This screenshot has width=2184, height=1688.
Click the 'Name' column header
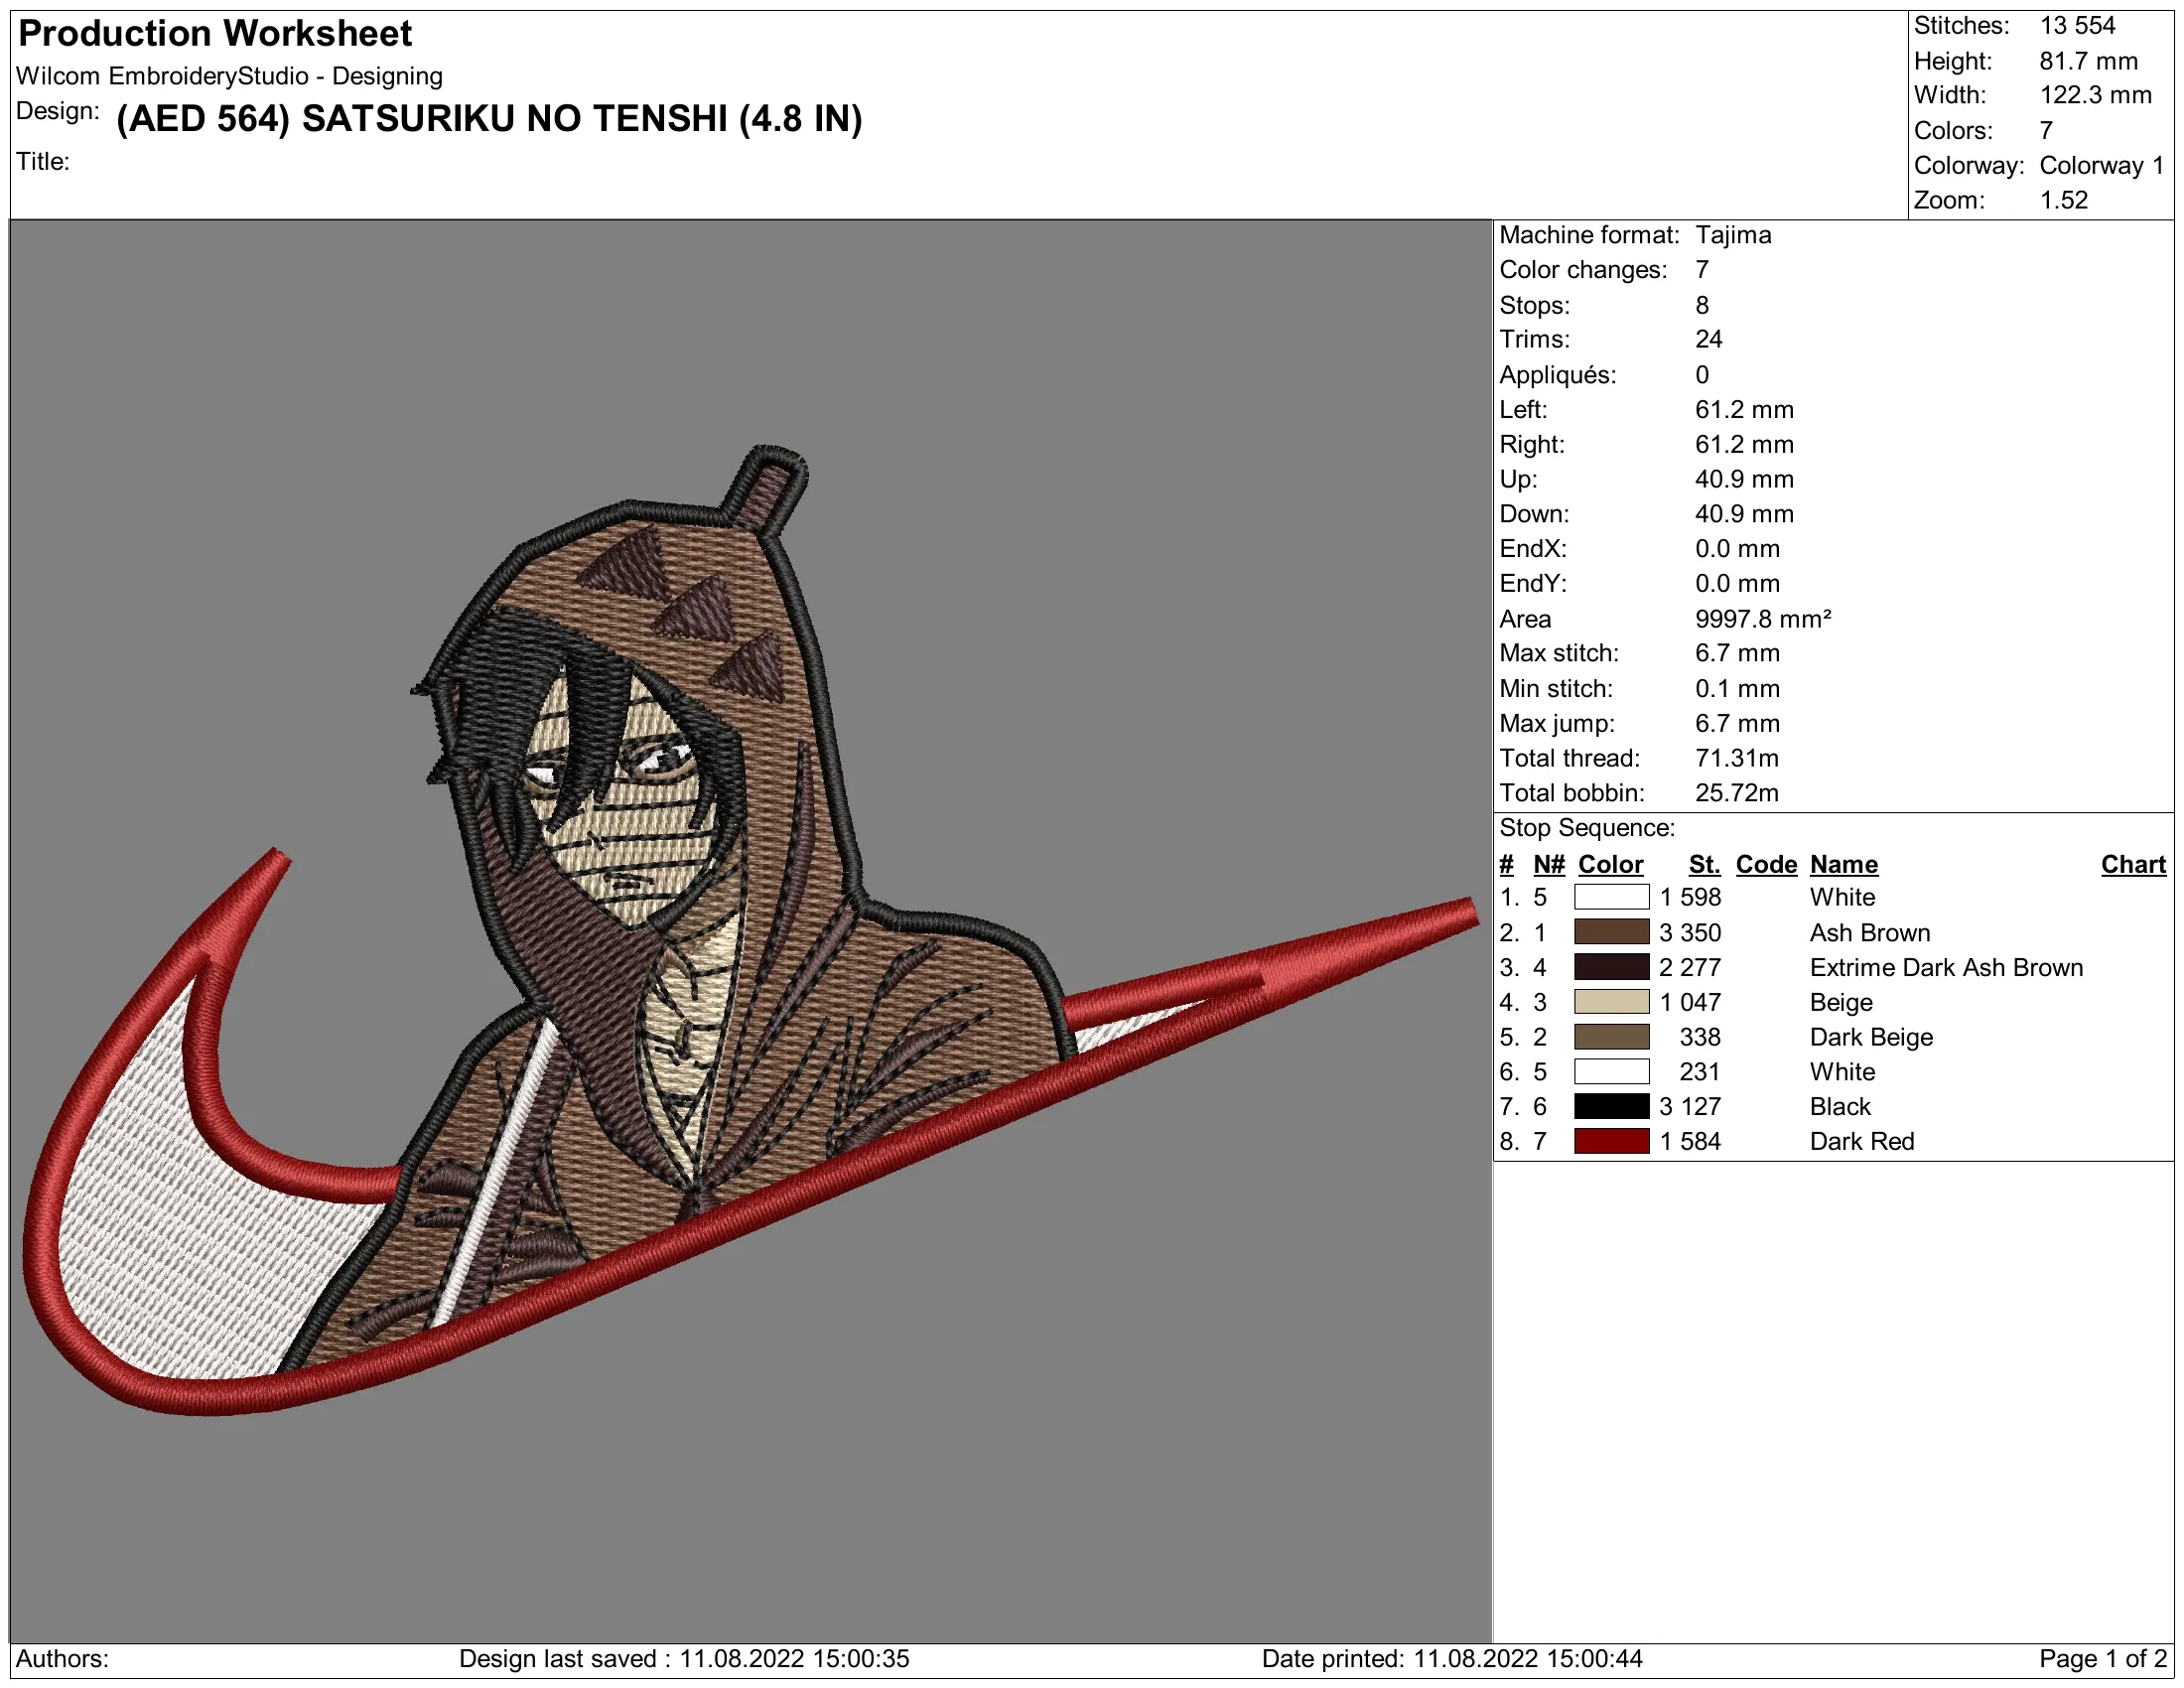1844,864
